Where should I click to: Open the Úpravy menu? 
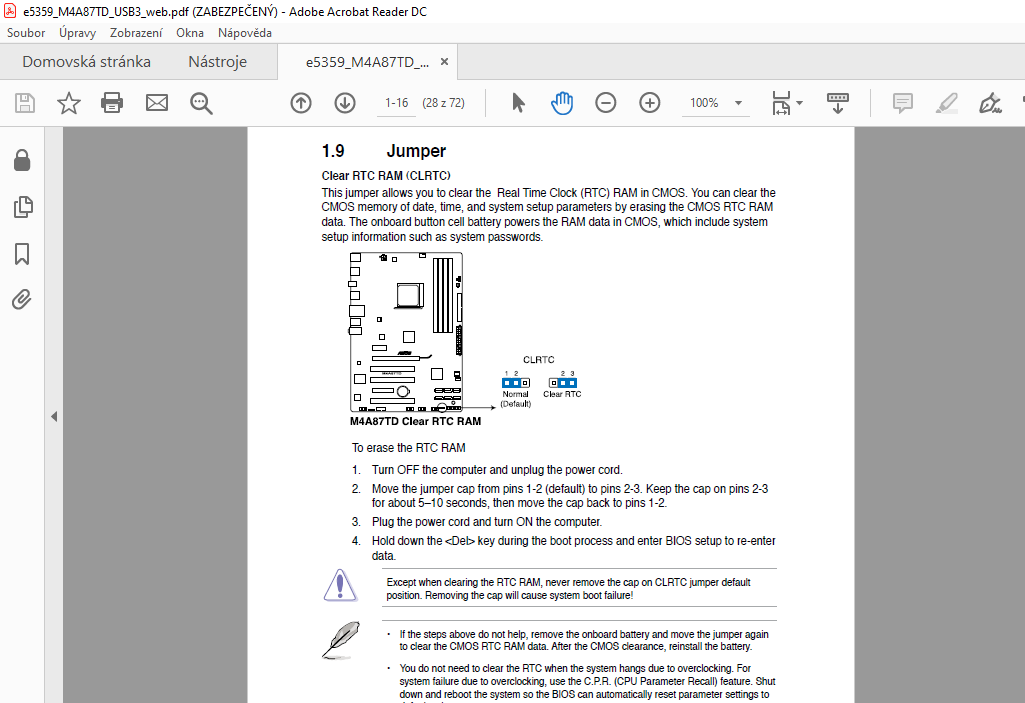[77, 33]
